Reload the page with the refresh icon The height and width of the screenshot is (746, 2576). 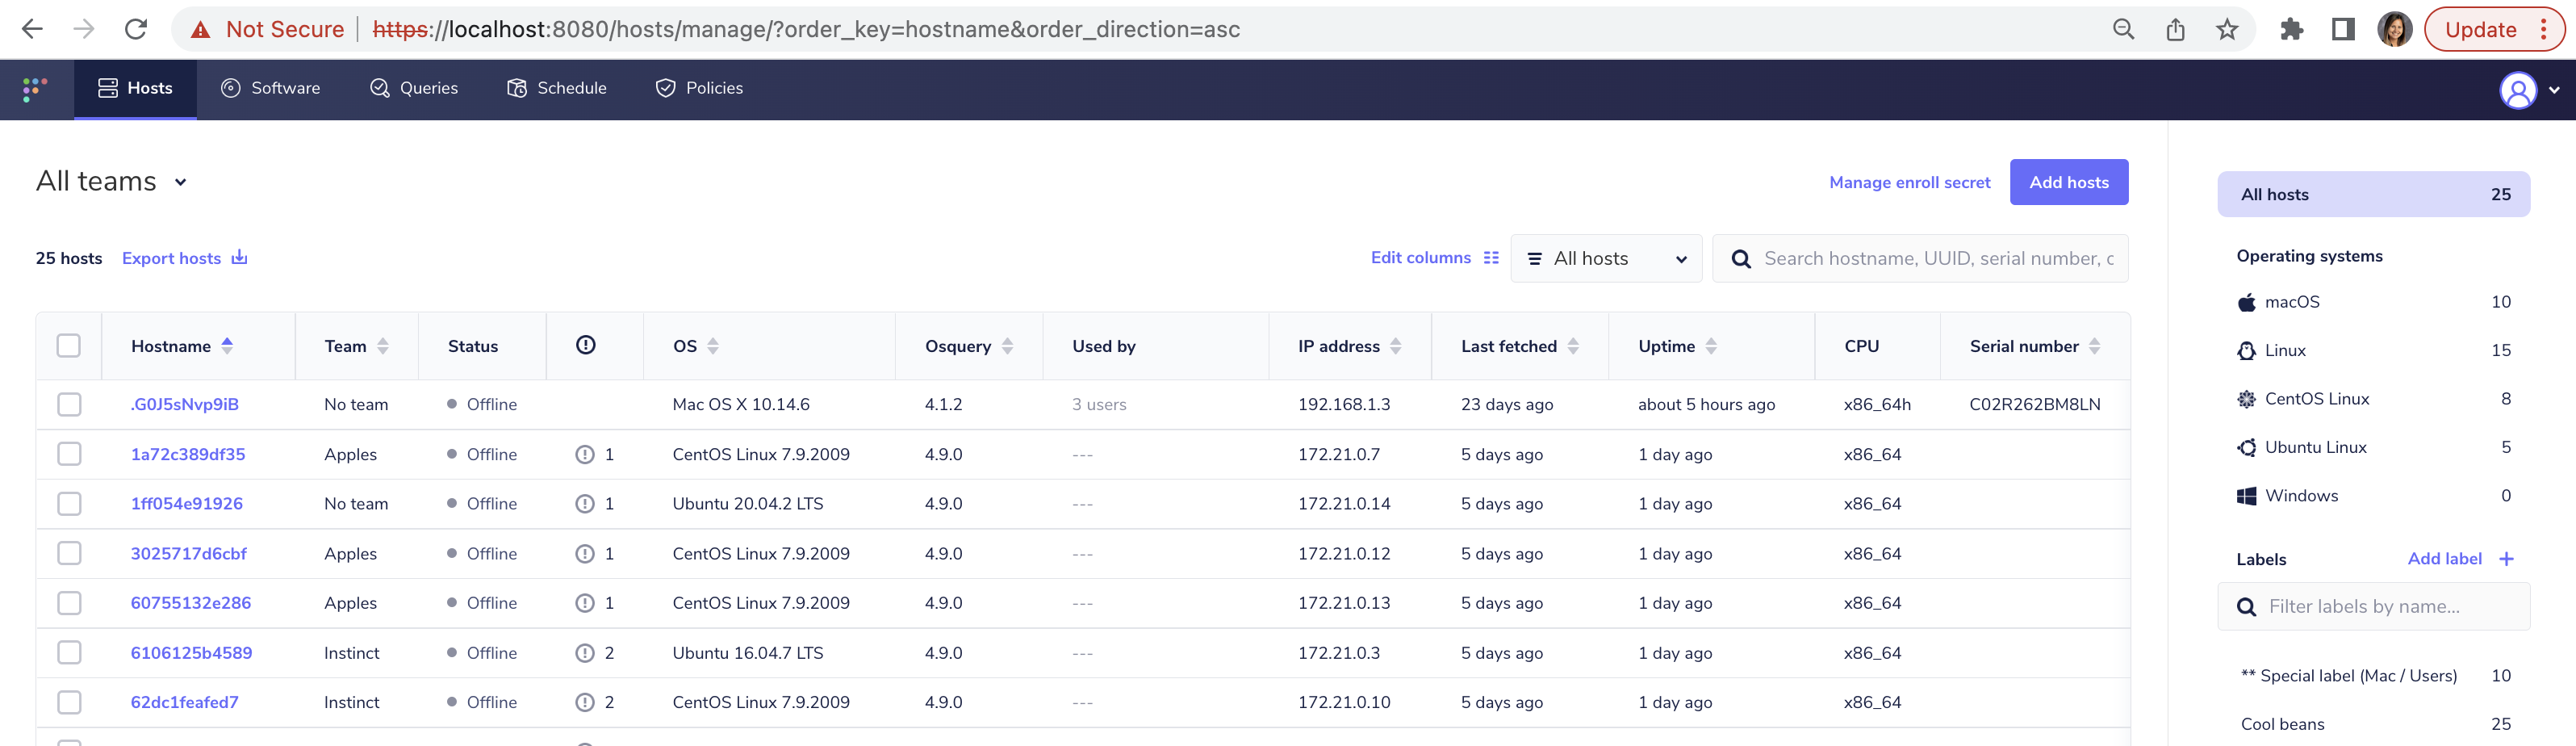(136, 29)
